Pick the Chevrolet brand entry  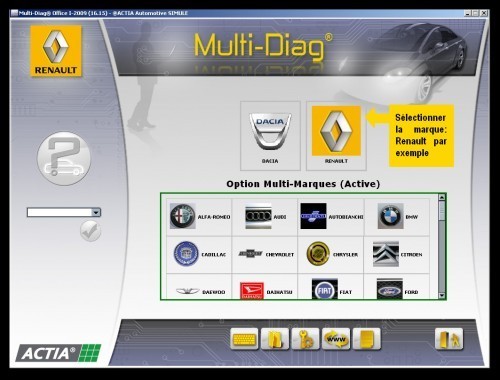[265, 255]
